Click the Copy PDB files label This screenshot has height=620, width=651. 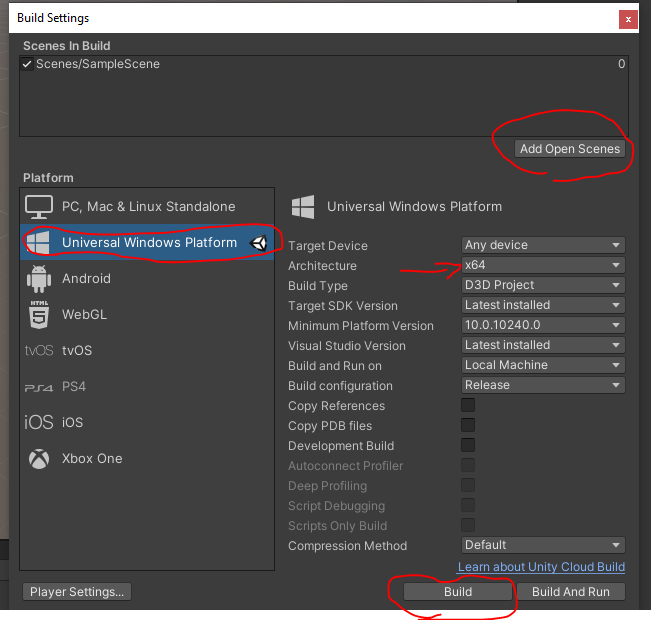330,426
